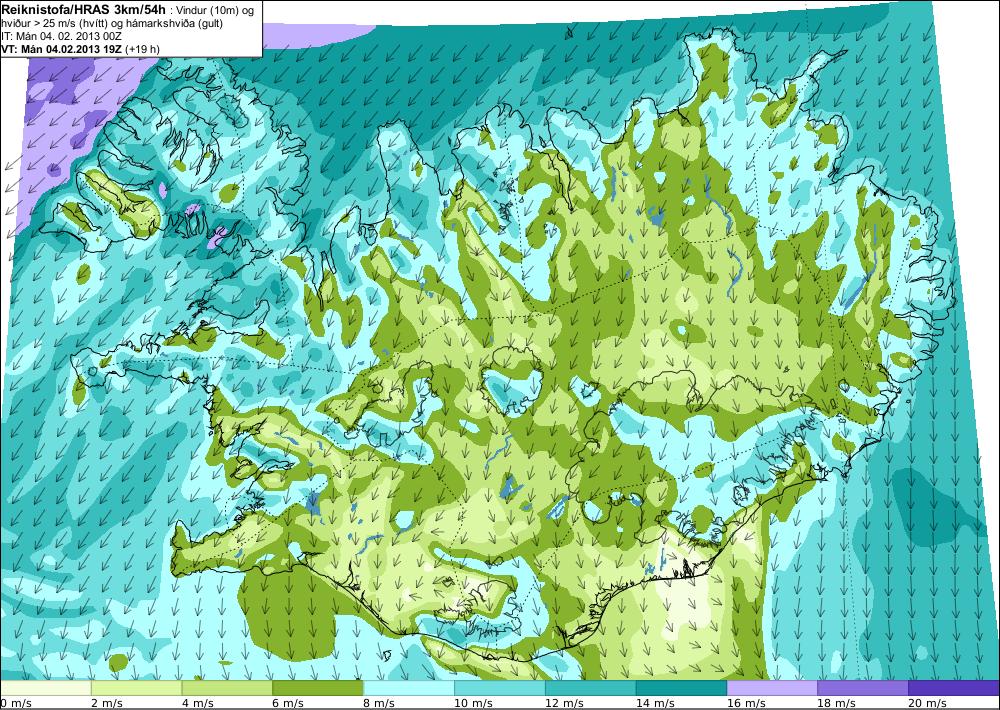Click the teal 12–14 m/s legend swatch
The height and width of the screenshot is (710, 1000).
point(591,688)
